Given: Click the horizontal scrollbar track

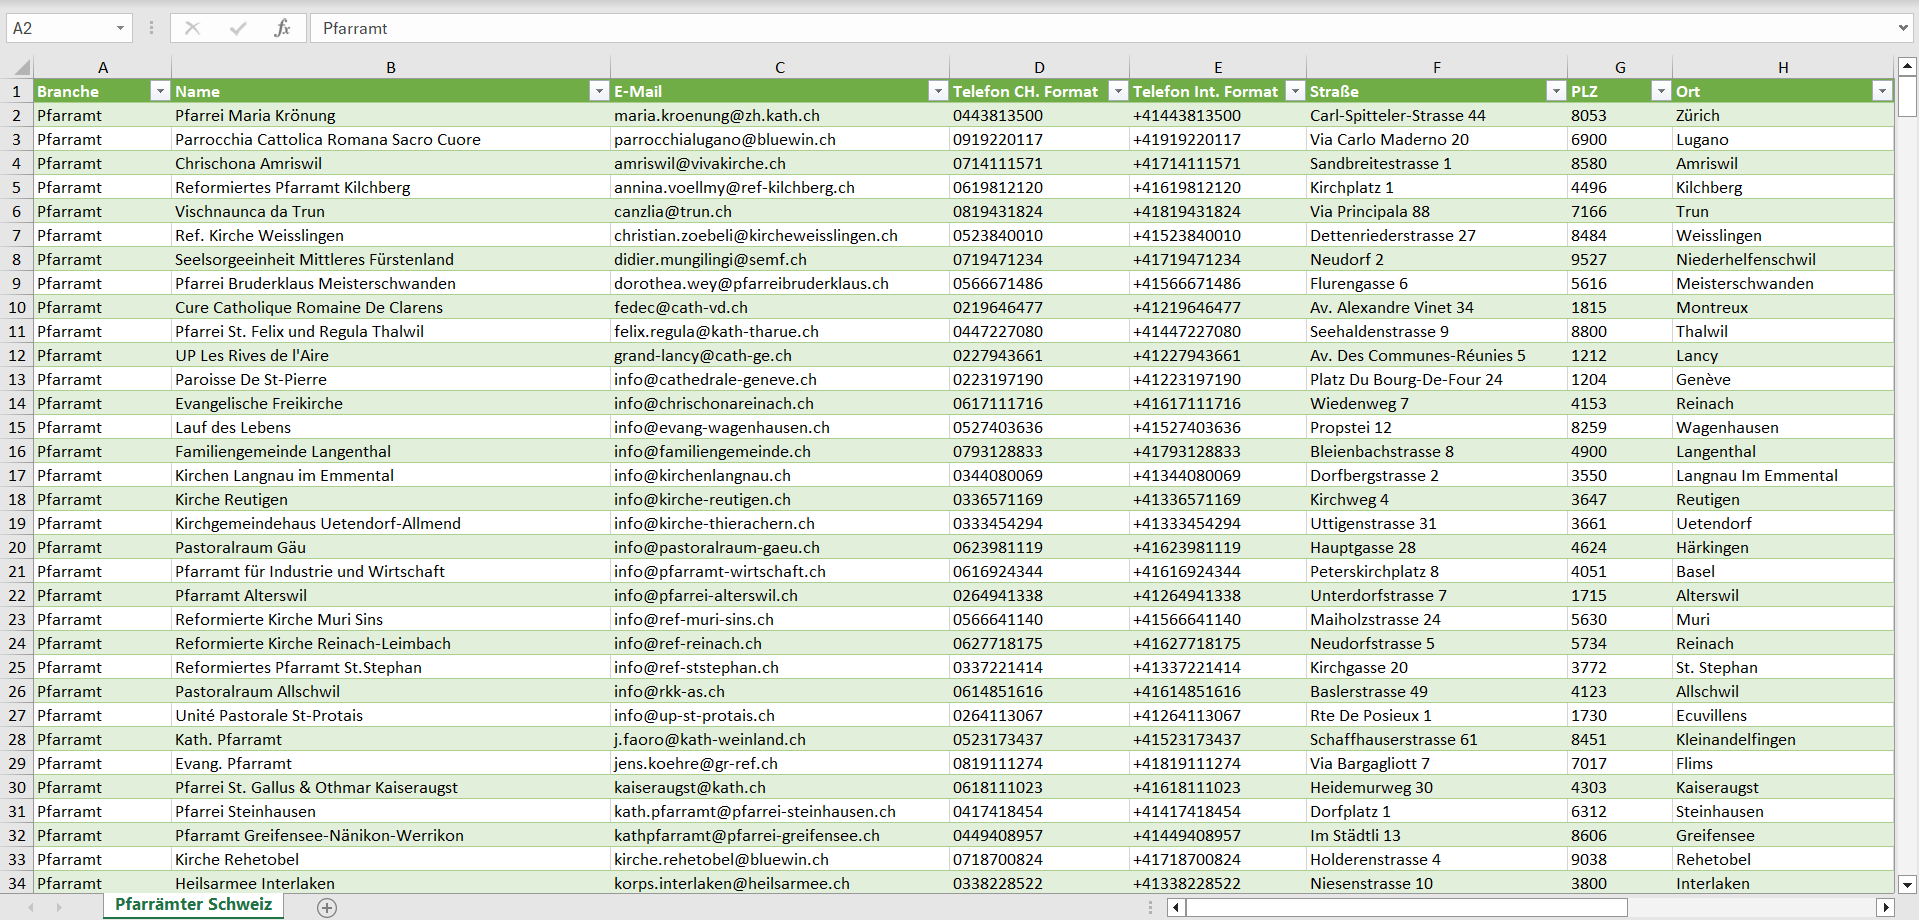Looking at the screenshot, I should pyautogui.click(x=1531, y=907).
